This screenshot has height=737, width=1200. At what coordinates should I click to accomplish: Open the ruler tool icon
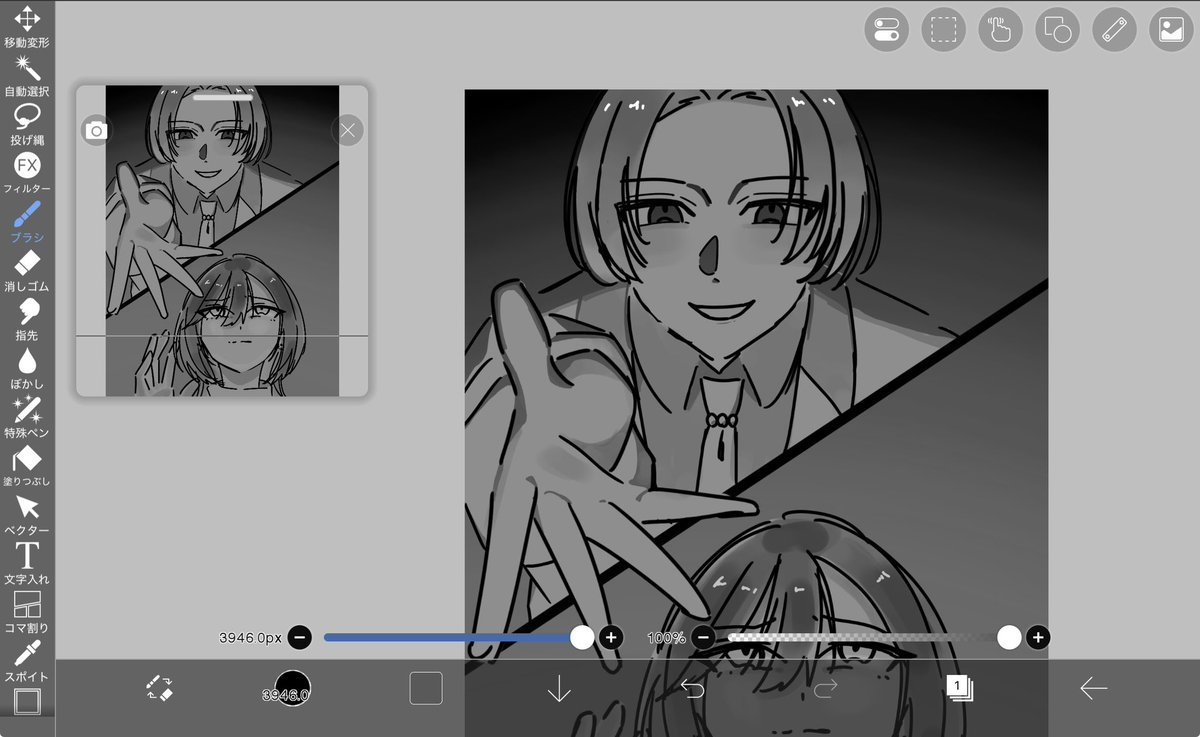pos(1114,30)
